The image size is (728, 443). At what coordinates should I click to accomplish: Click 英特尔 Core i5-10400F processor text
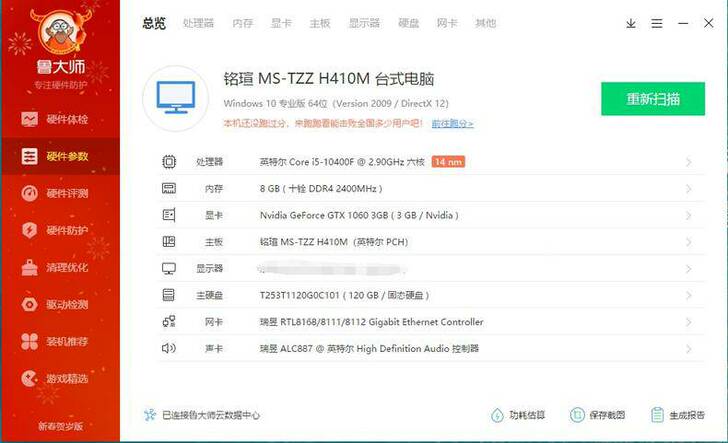pyautogui.click(x=342, y=162)
